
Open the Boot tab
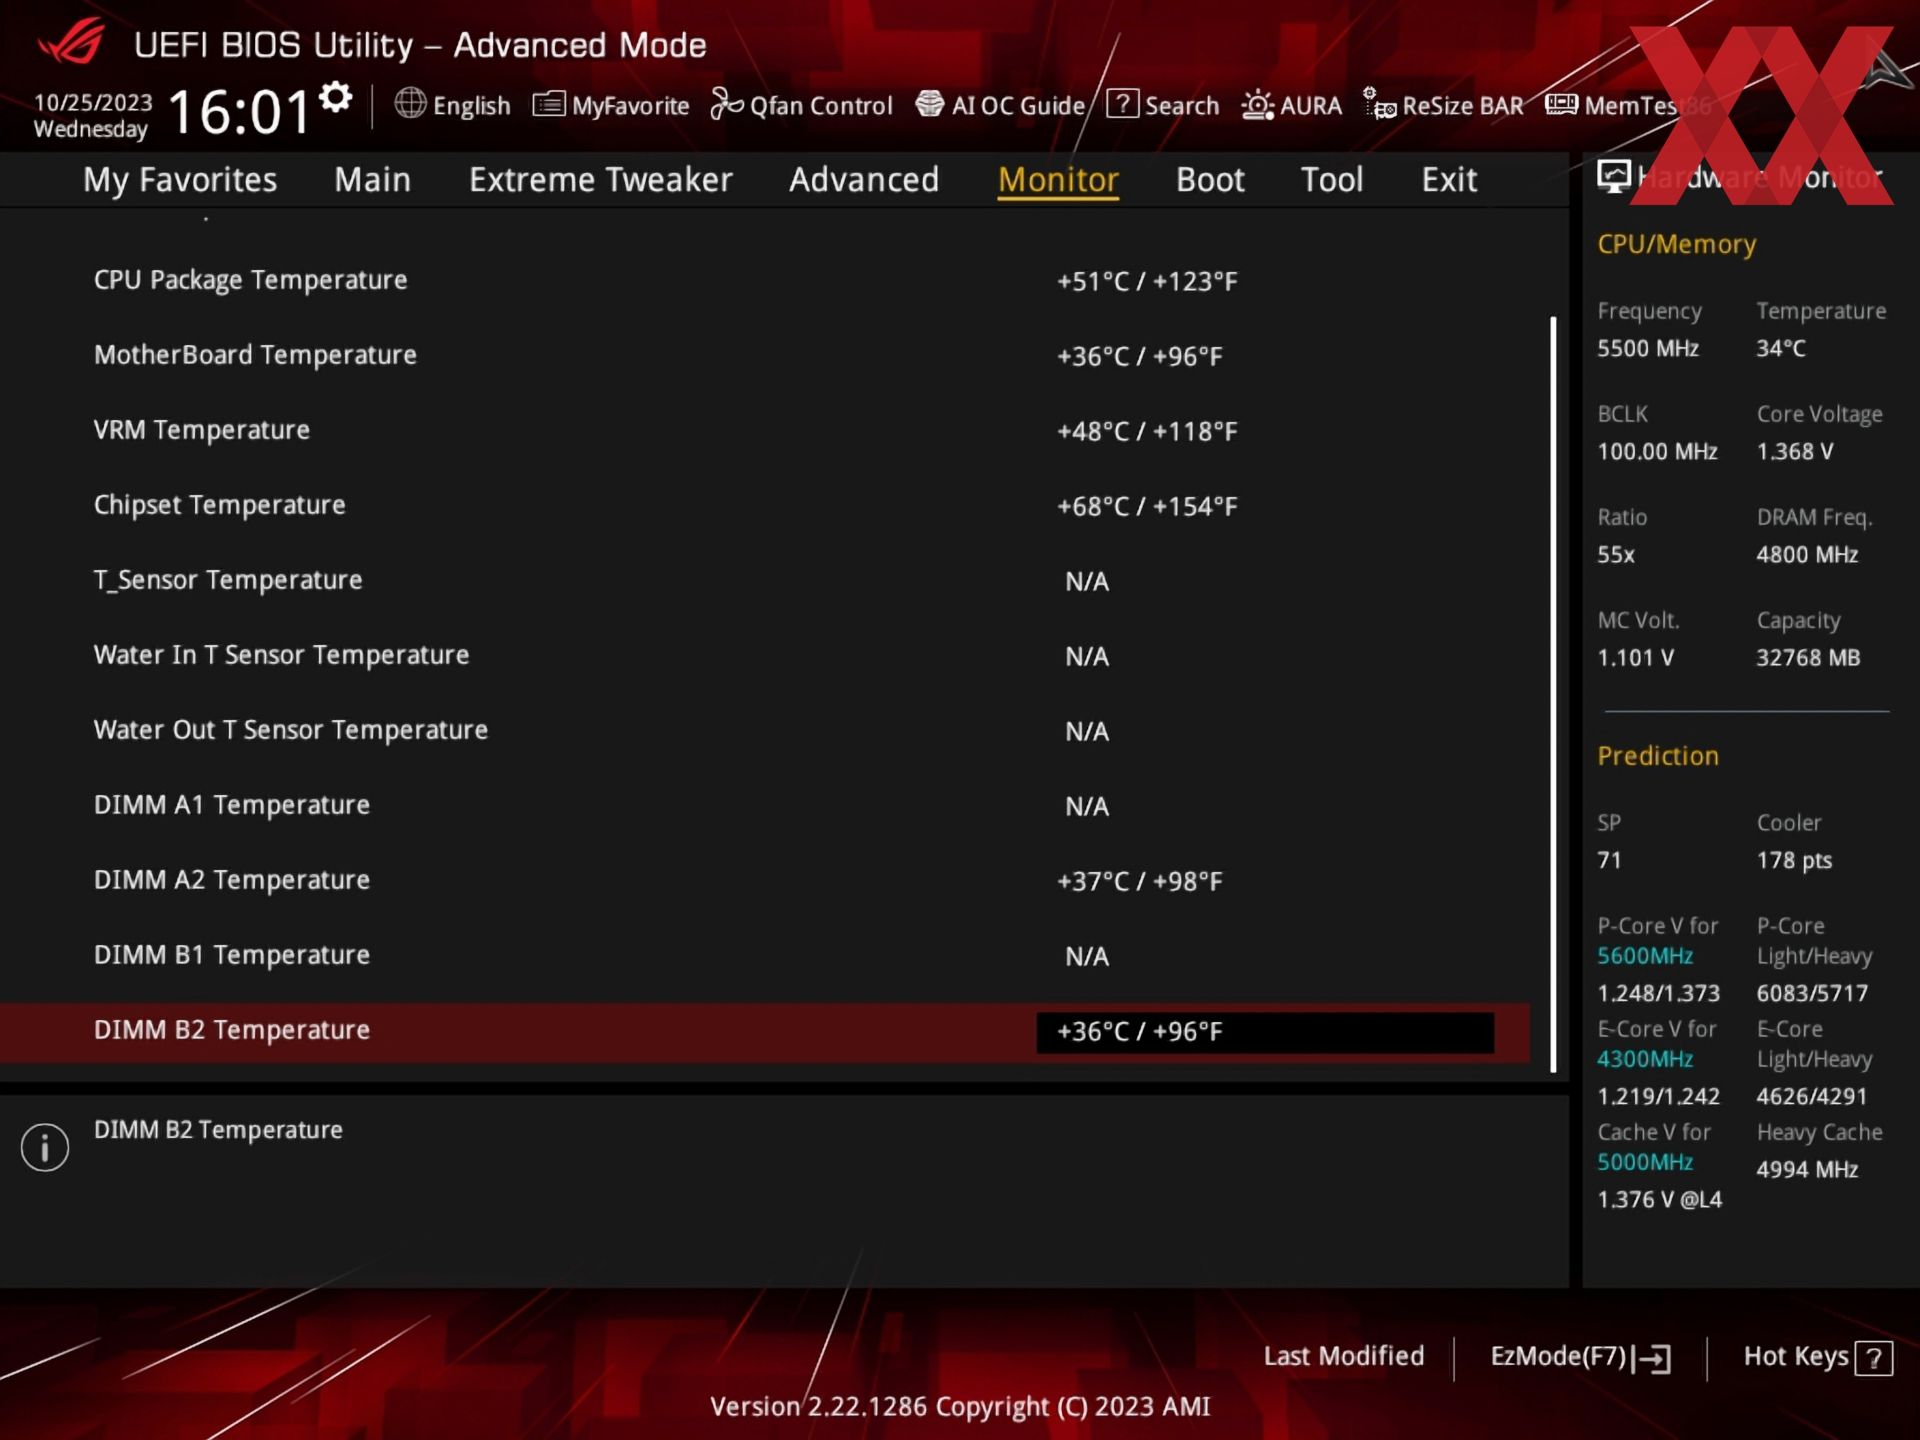(x=1210, y=180)
